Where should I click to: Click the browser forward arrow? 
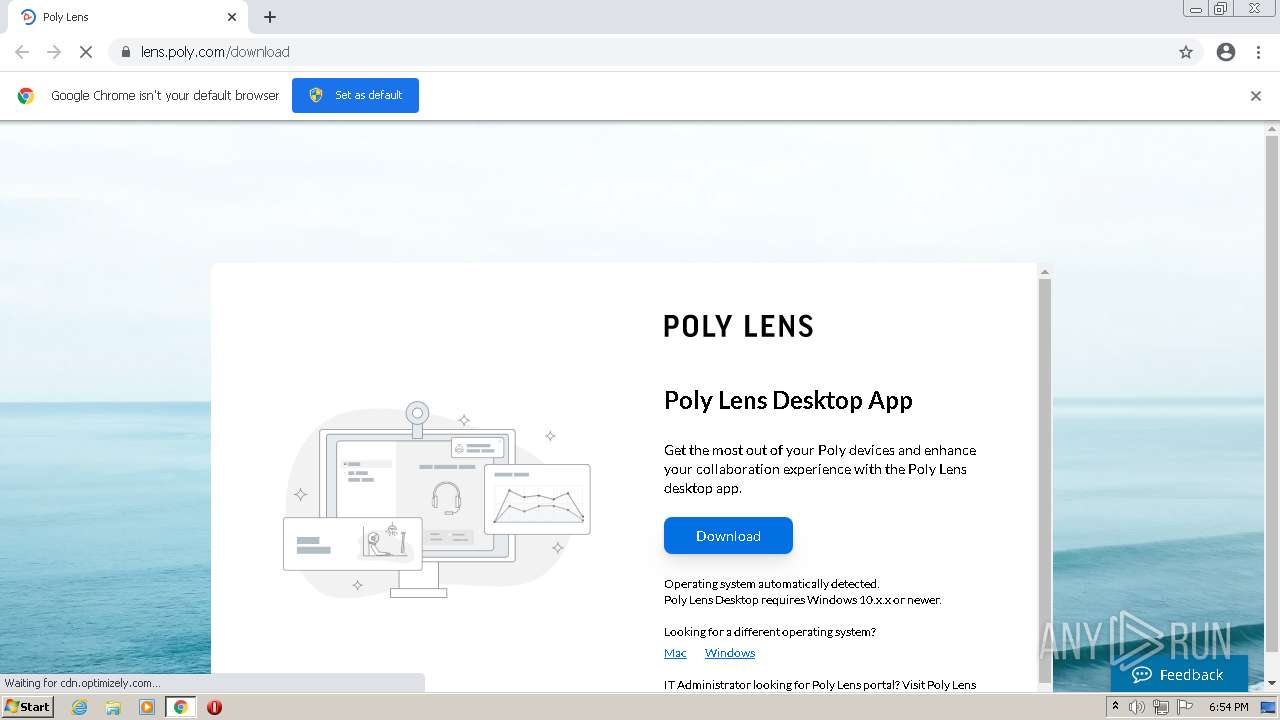coord(54,52)
